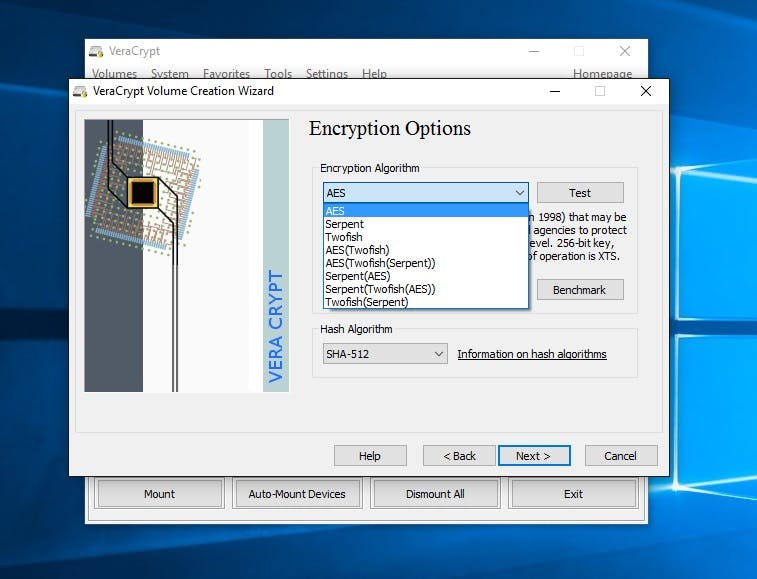Minimize the VeraCrypt main window
This screenshot has height=579, width=757.
tap(534, 51)
